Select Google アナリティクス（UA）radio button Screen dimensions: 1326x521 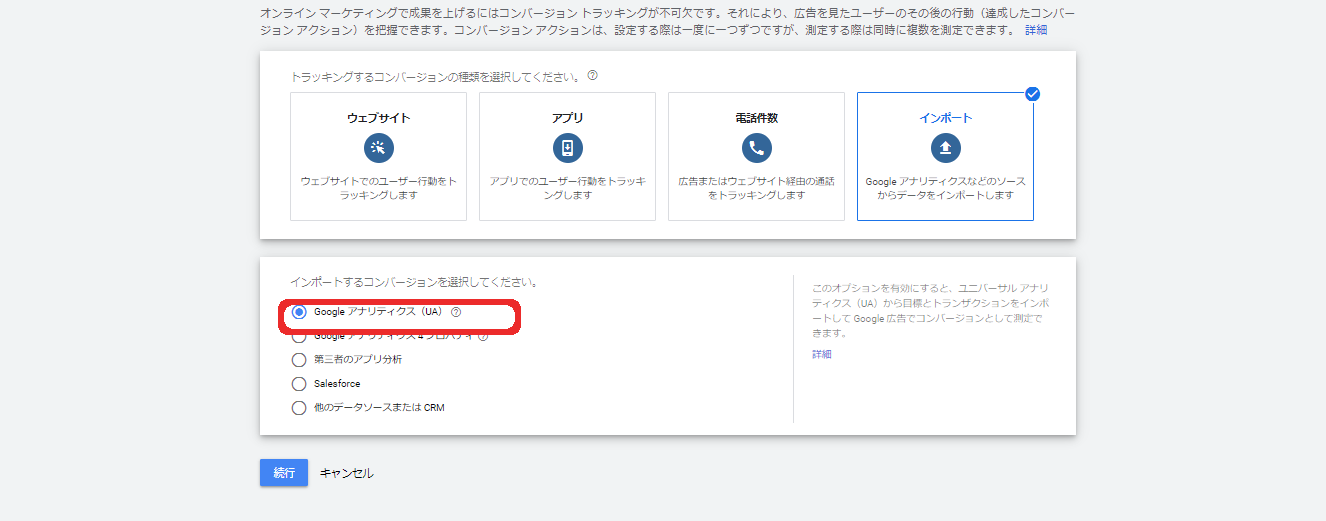(299, 312)
